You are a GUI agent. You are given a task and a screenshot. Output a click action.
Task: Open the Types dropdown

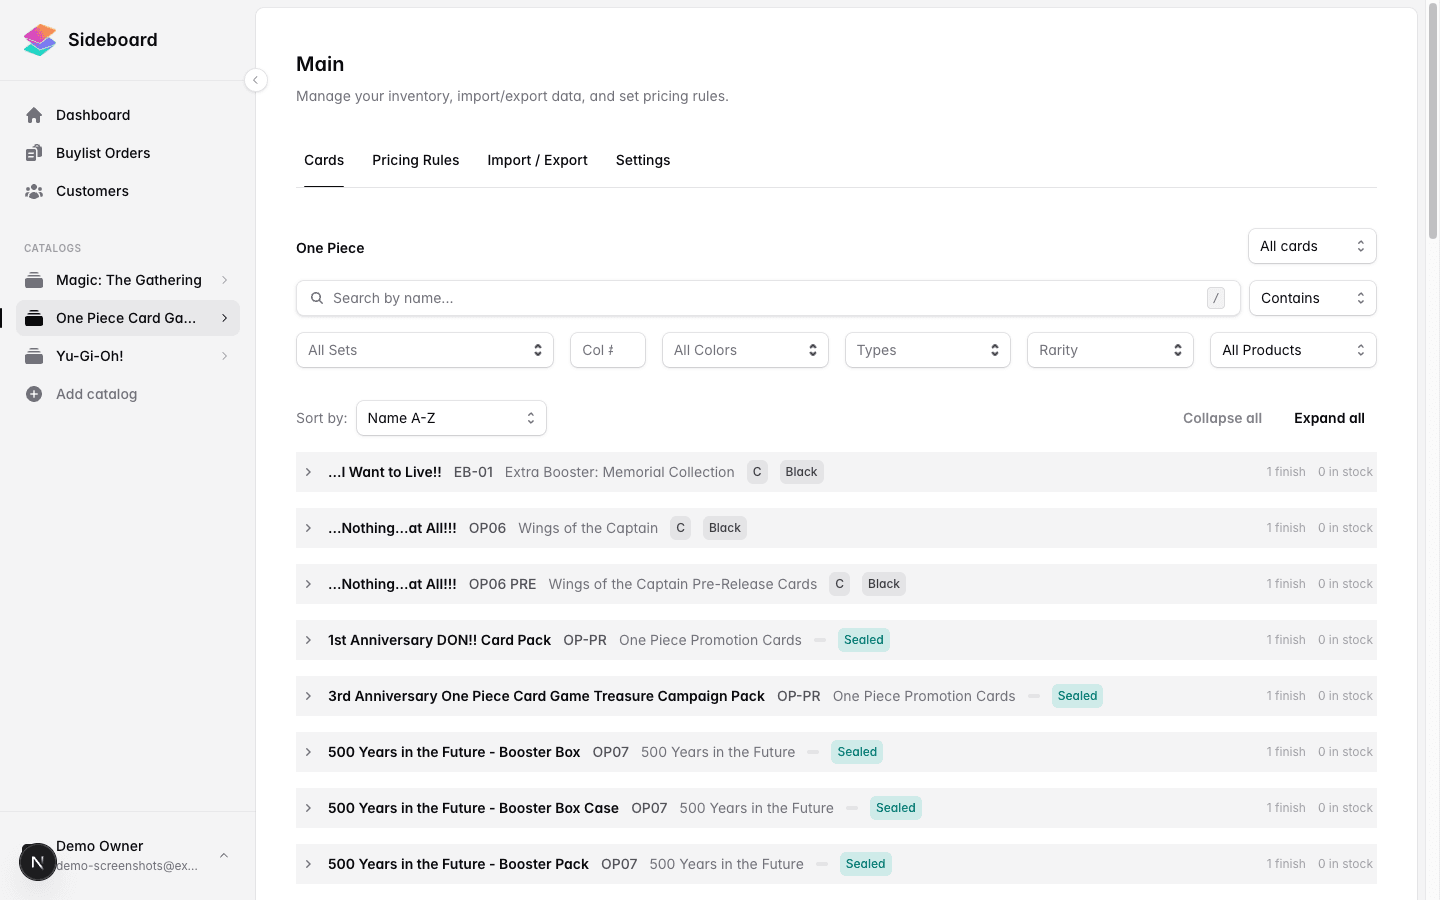coord(928,350)
